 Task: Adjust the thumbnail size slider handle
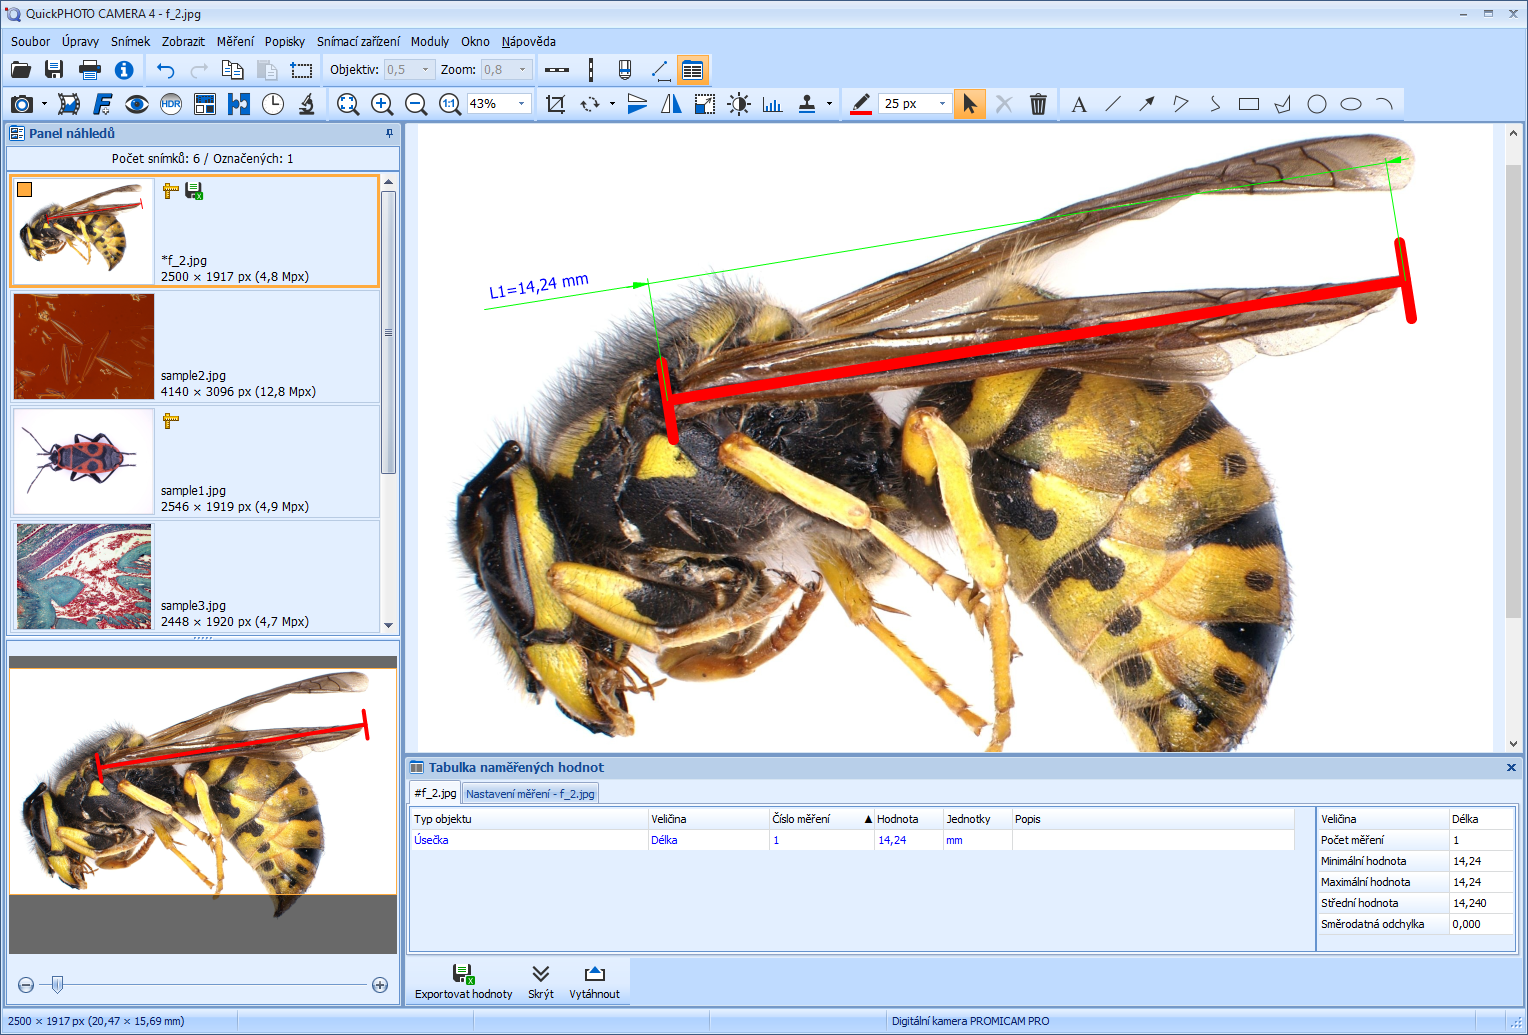coord(57,985)
